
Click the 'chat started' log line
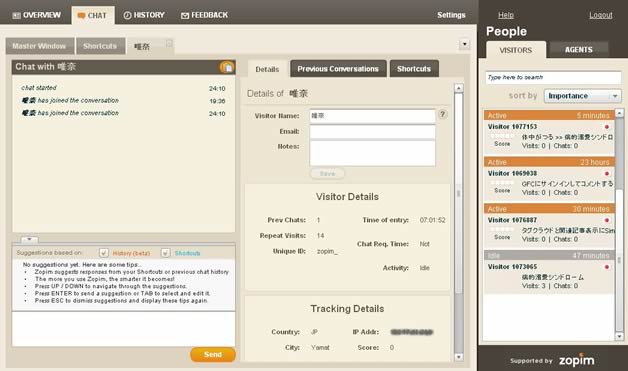[39, 88]
